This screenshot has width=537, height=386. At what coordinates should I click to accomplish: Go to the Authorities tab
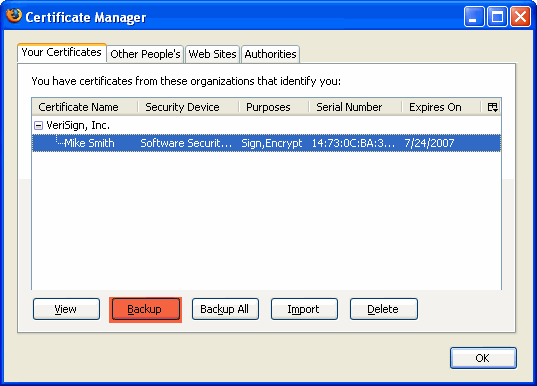pos(270,54)
